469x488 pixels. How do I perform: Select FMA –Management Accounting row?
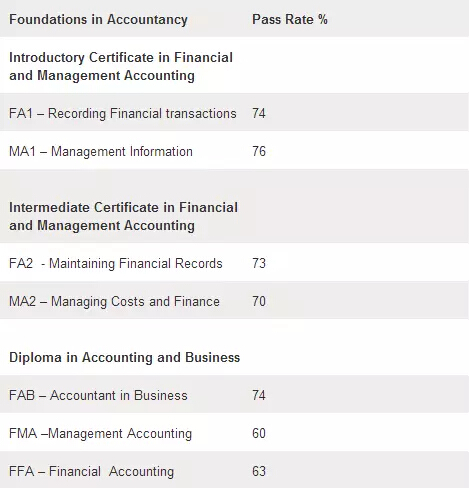[234, 433]
